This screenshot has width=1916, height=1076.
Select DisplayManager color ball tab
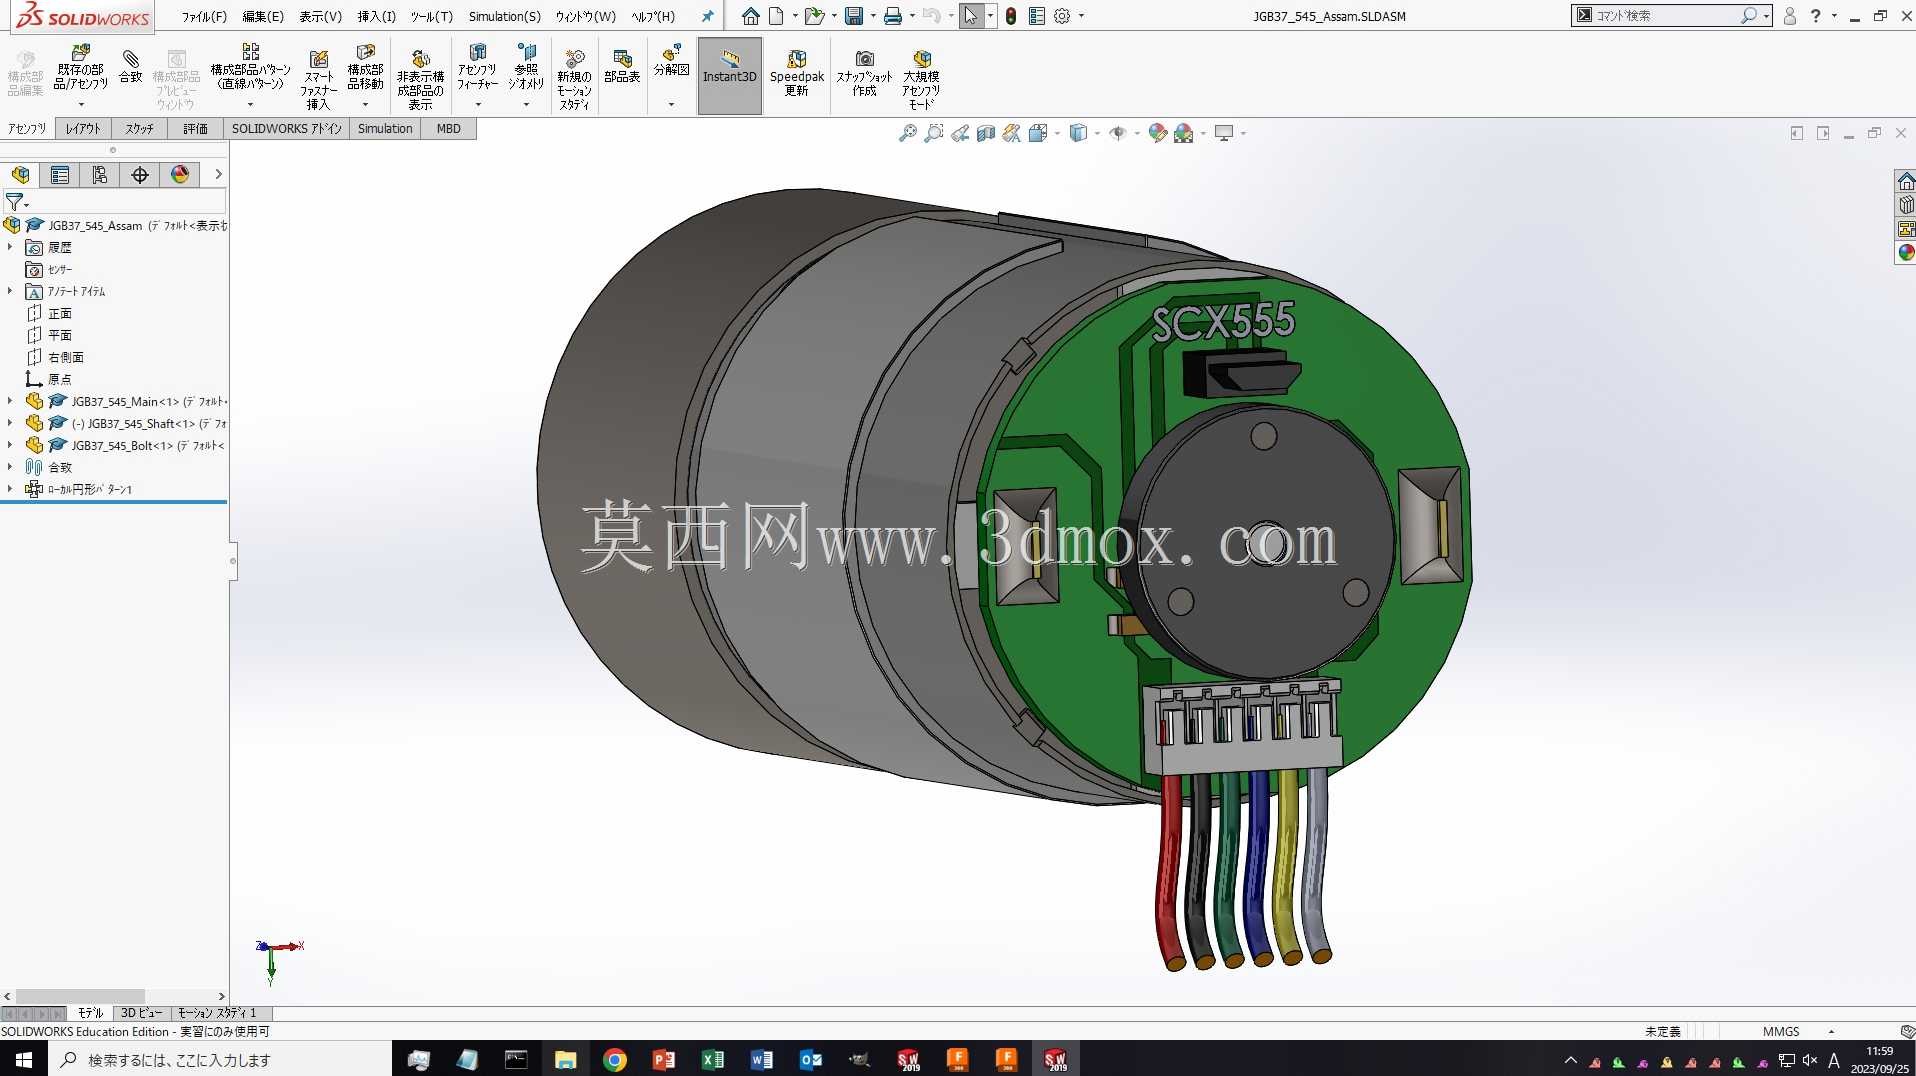180,175
